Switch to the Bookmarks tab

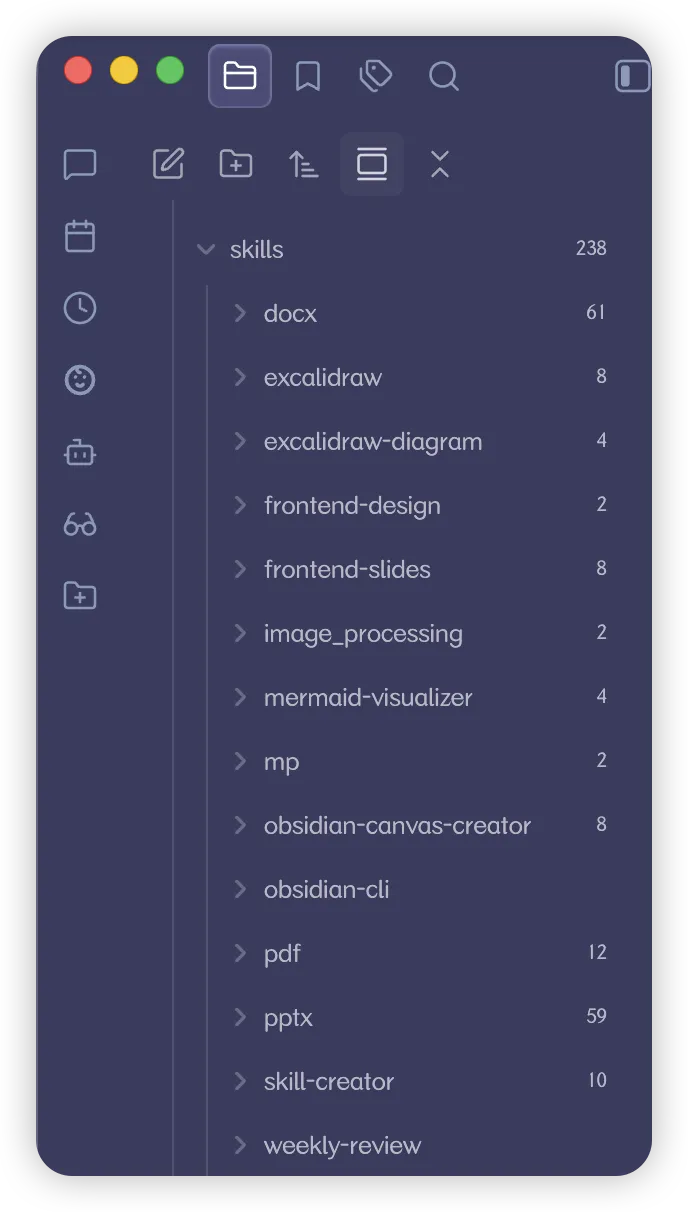[x=308, y=76]
